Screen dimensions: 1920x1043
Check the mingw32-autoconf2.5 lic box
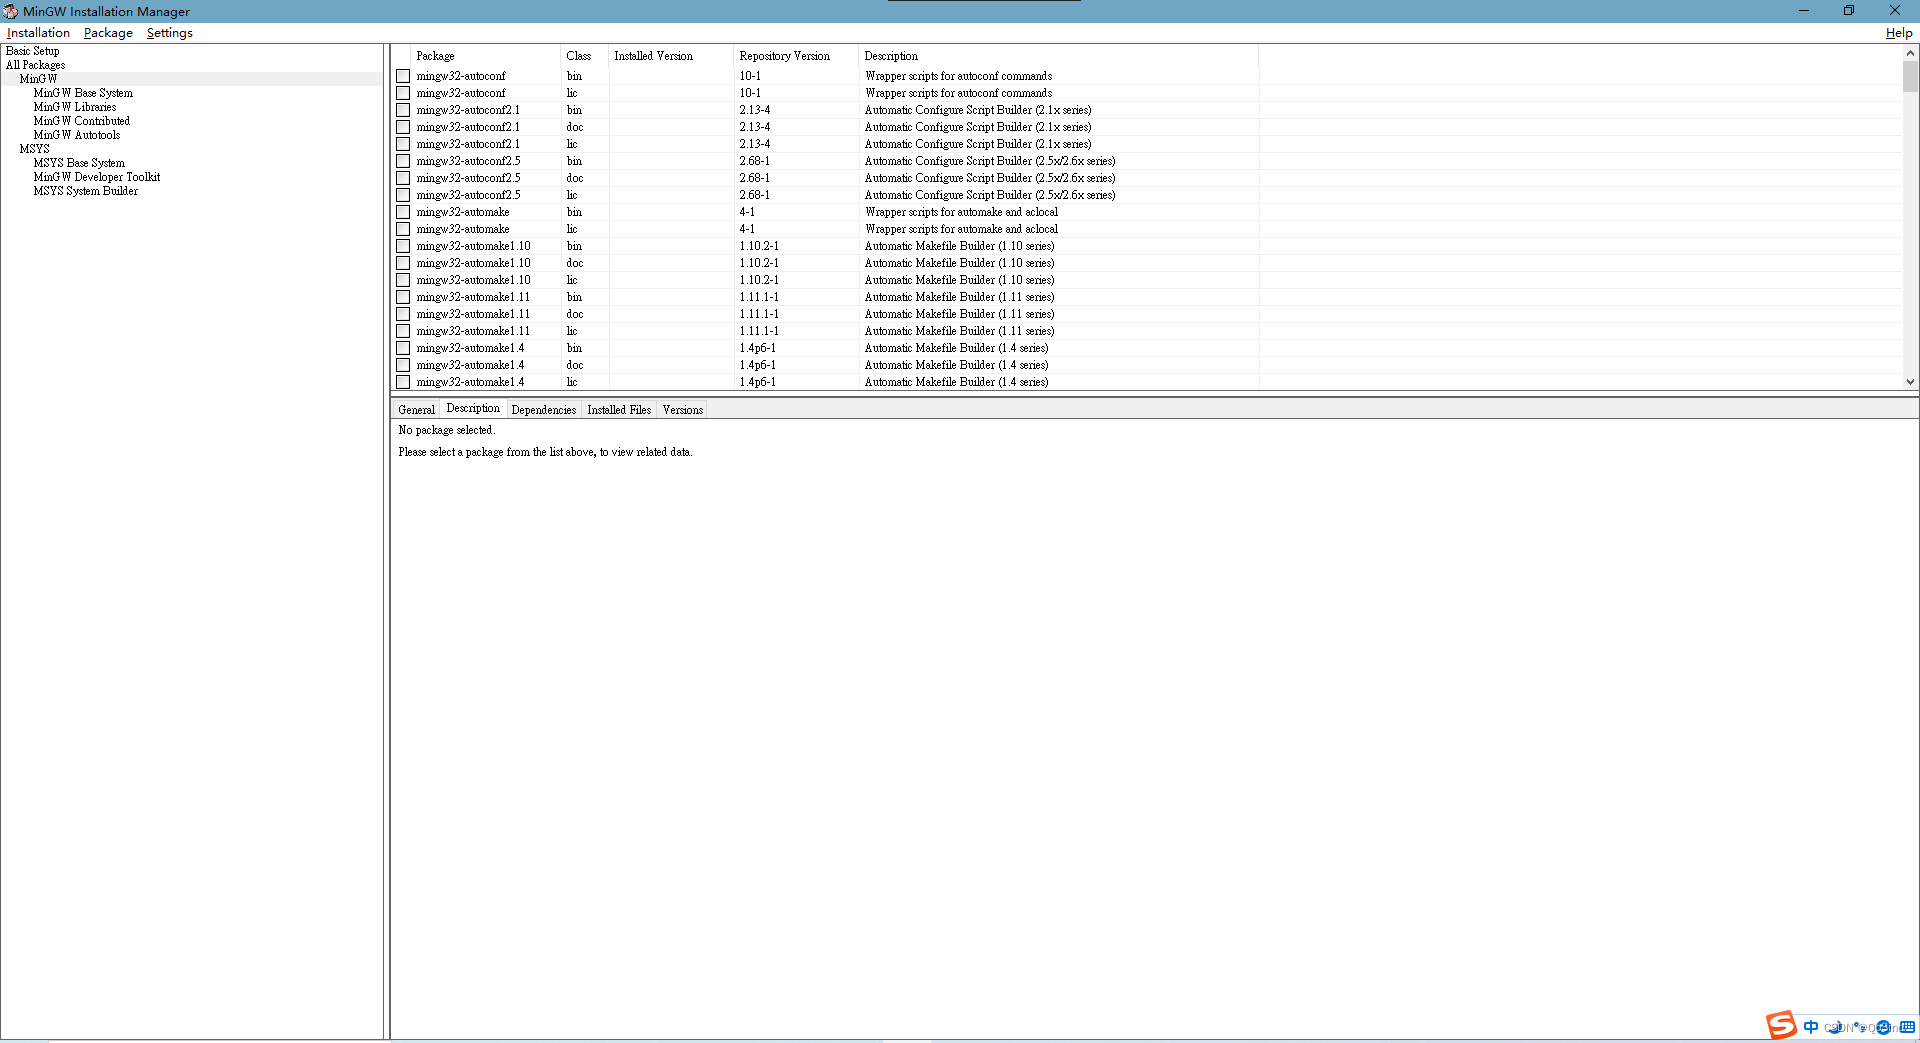click(403, 195)
